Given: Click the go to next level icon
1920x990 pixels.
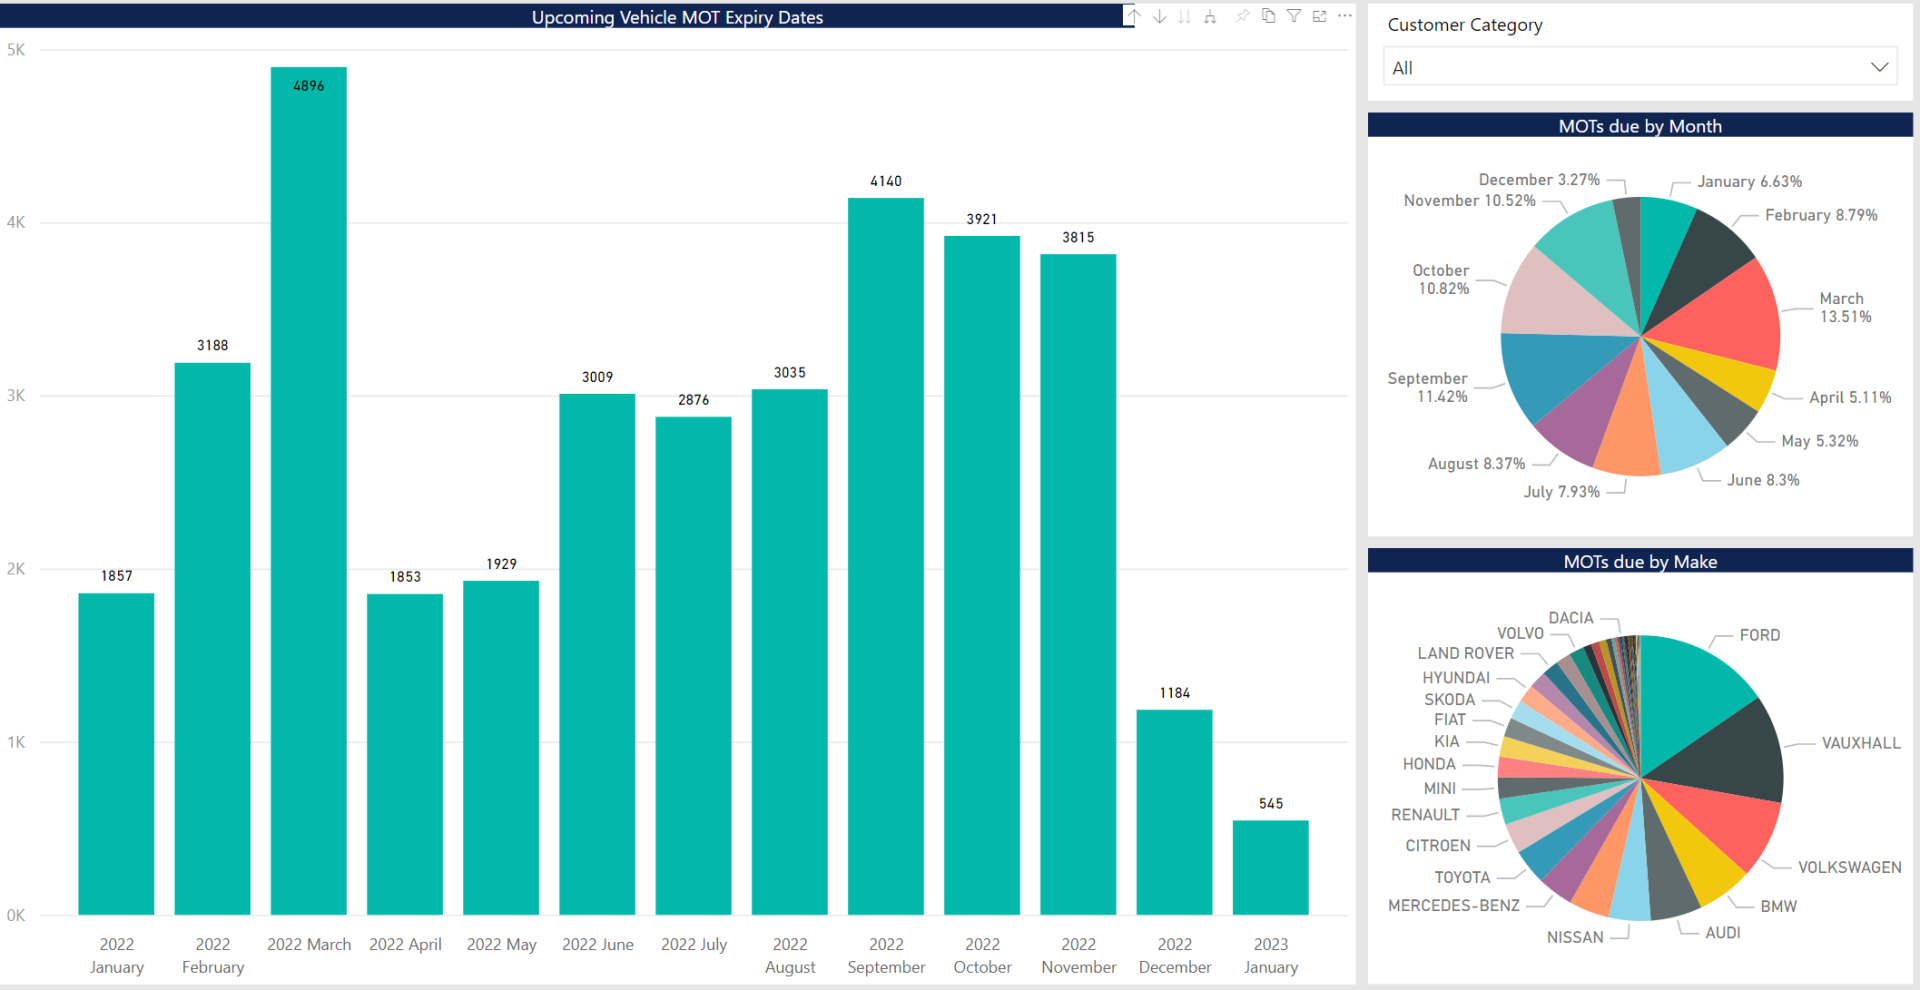Looking at the screenshot, I should tap(1185, 16).
